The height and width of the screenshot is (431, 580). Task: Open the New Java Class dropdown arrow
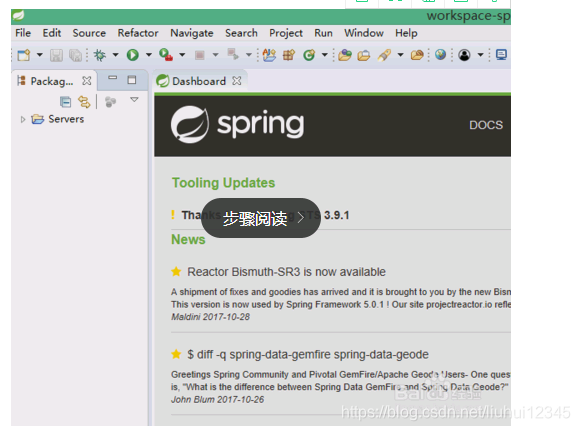pyautogui.click(x=324, y=55)
